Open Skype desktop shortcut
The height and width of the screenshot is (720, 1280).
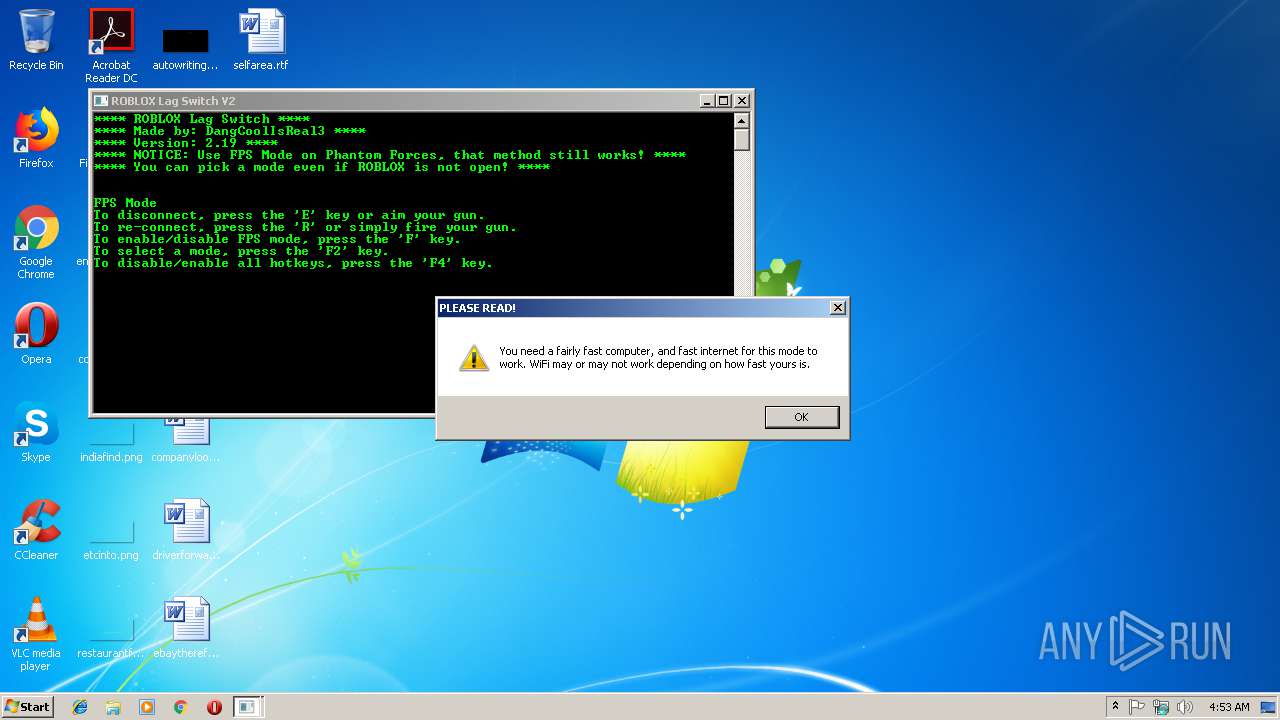point(36,432)
